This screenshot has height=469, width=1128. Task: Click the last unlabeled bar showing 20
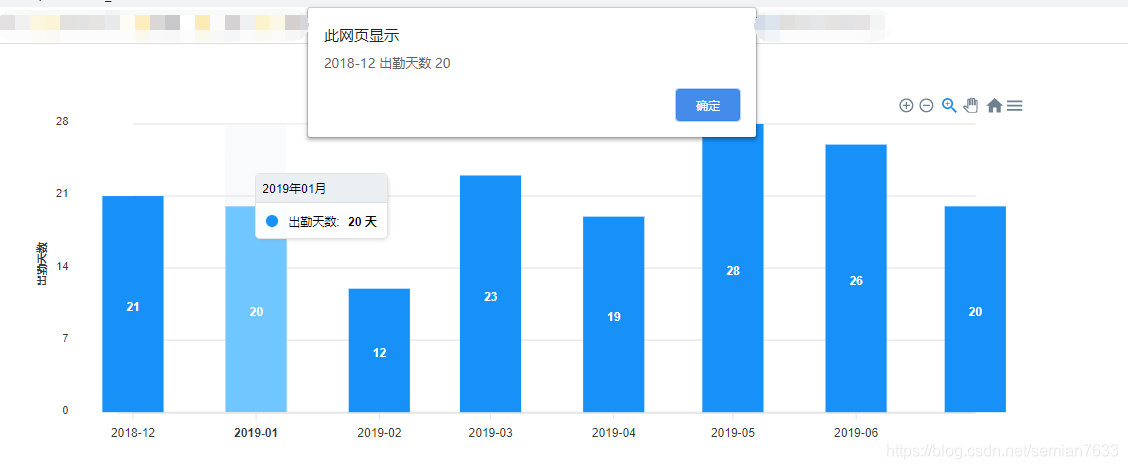pos(975,309)
